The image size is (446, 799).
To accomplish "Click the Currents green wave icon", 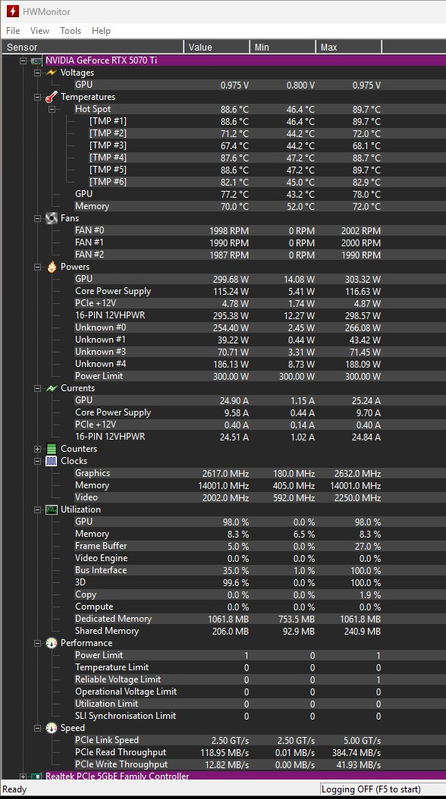I will coord(51,388).
